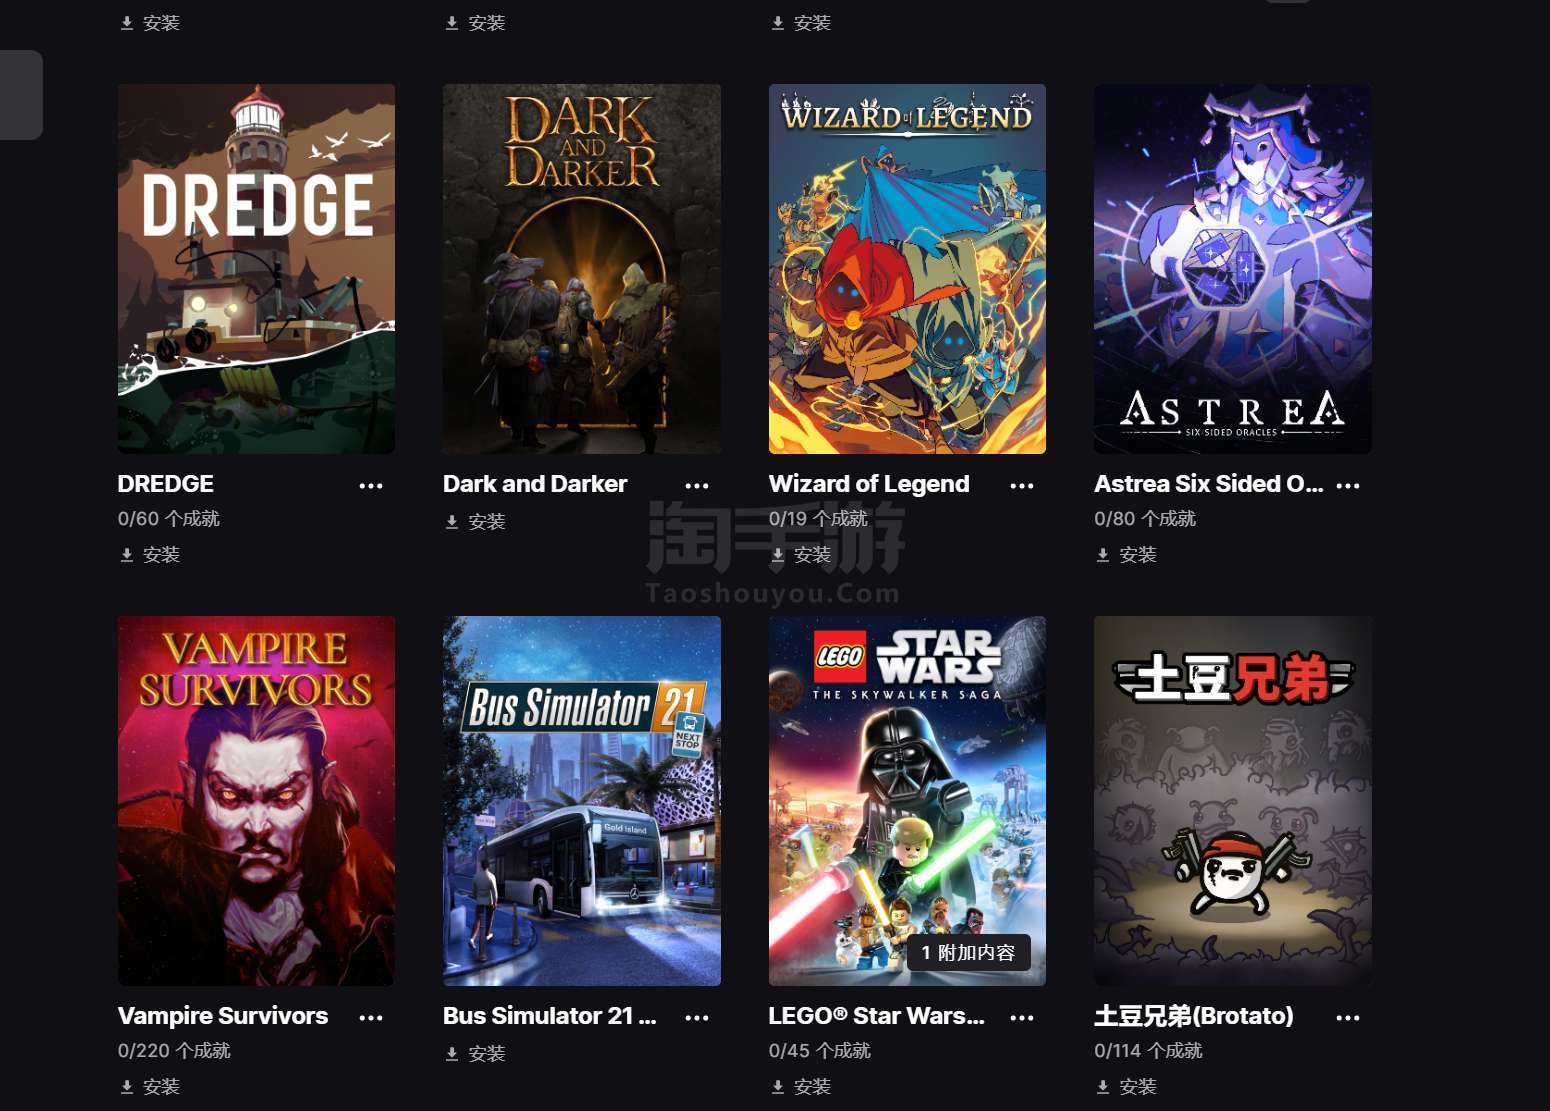Open the three-dot menu for 土豆兄弟(Brotato)
This screenshot has height=1111, width=1550.
pyautogui.click(x=1348, y=1018)
